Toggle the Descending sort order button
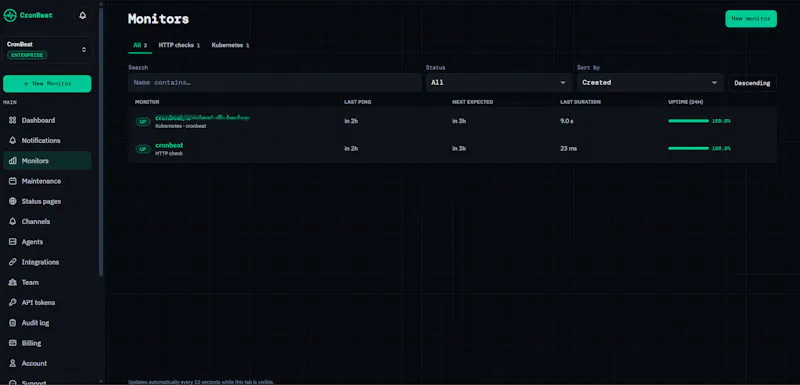Viewport: 800px width, 385px height. [x=753, y=83]
